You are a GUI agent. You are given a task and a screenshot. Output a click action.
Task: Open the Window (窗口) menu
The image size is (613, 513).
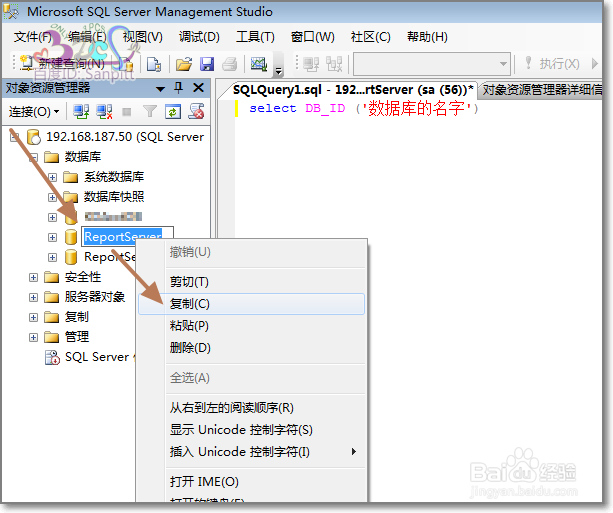coord(313,37)
